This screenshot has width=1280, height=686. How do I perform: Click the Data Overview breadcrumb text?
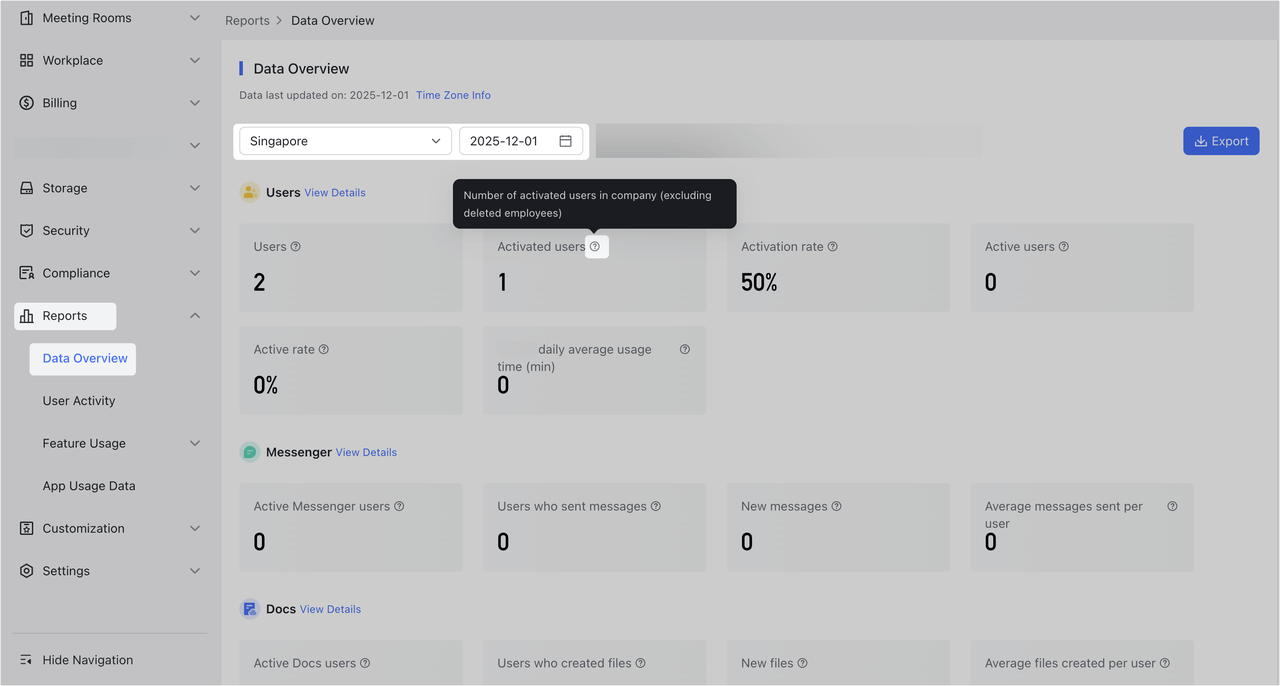coord(333,20)
